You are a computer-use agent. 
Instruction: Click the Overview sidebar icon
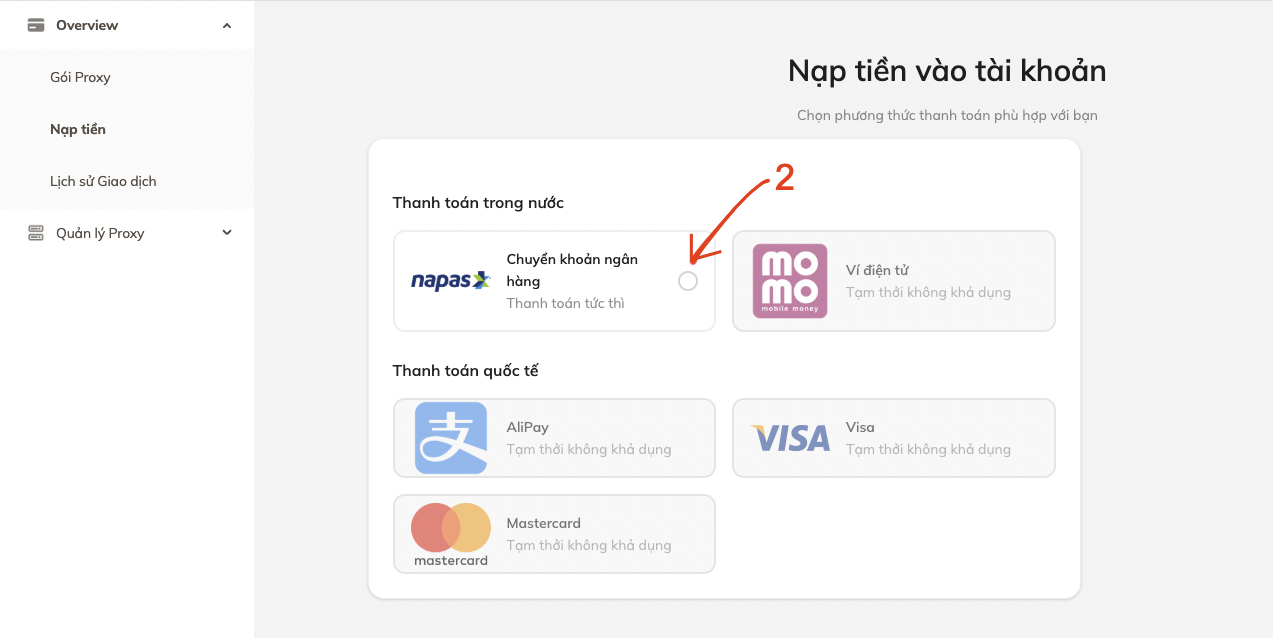point(33,24)
